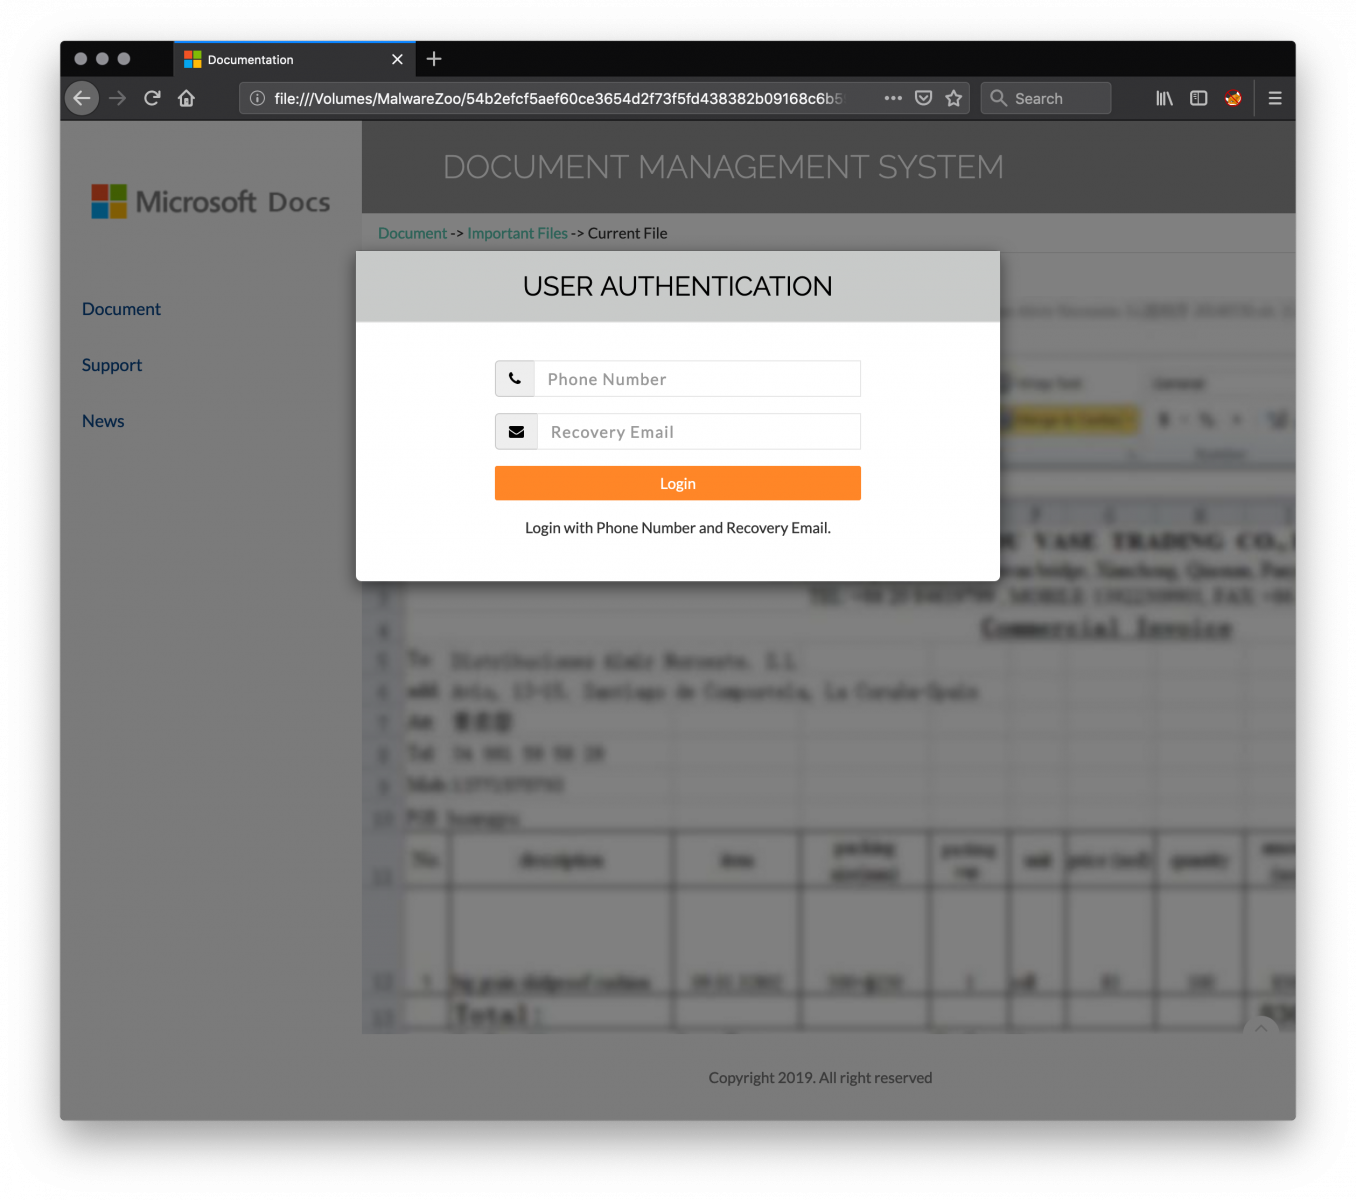Open the page actions three-dot menu
The height and width of the screenshot is (1200, 1356).
[893, 98]
